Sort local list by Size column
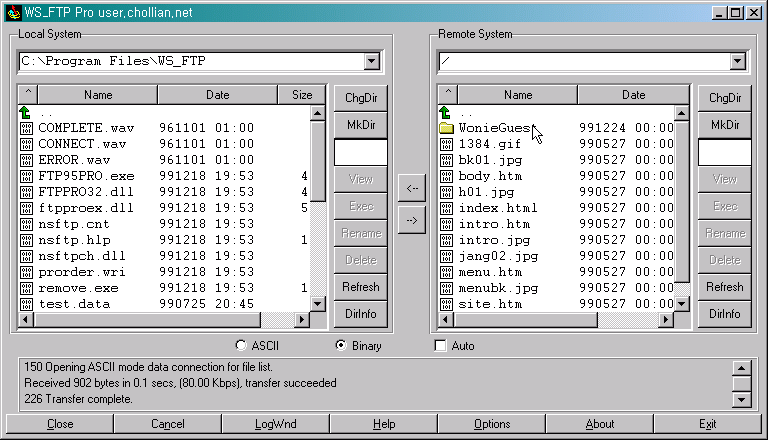Viewport: 768px width, 440px height. (302, 95)
